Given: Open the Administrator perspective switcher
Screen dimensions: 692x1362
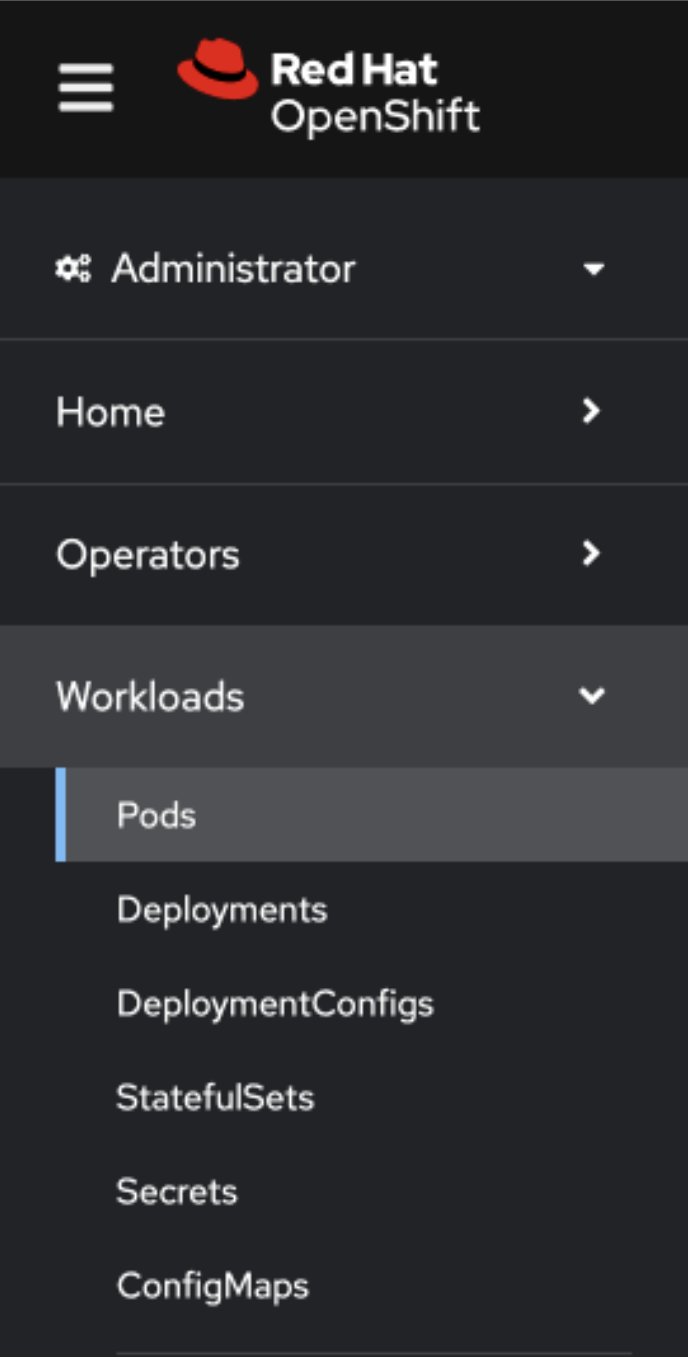Looking at the screenshot, I should 344,268.
